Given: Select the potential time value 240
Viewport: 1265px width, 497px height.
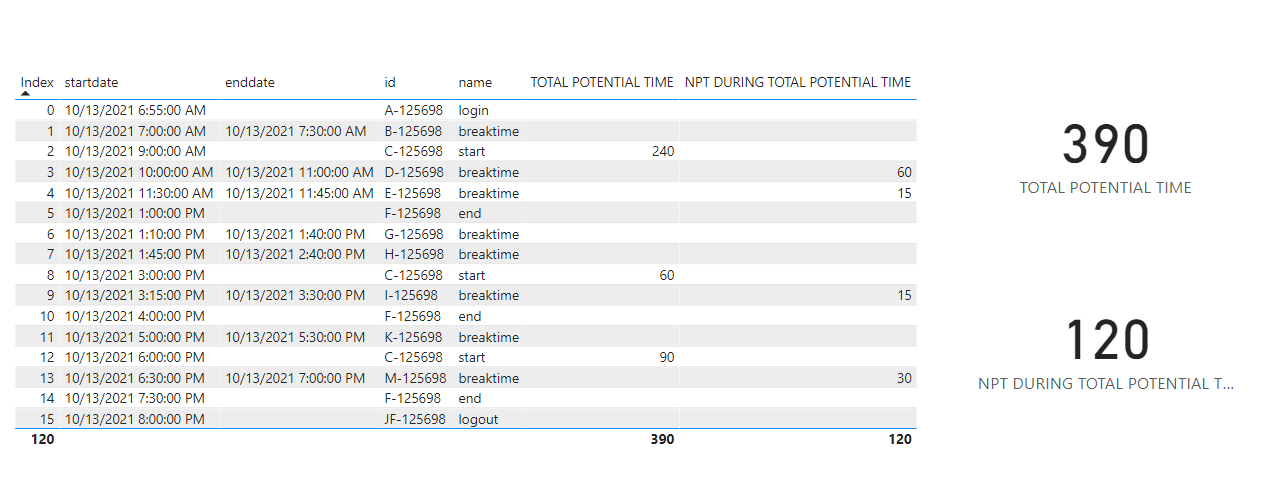Looking at the screenshot, I should [x=662, y=152].
